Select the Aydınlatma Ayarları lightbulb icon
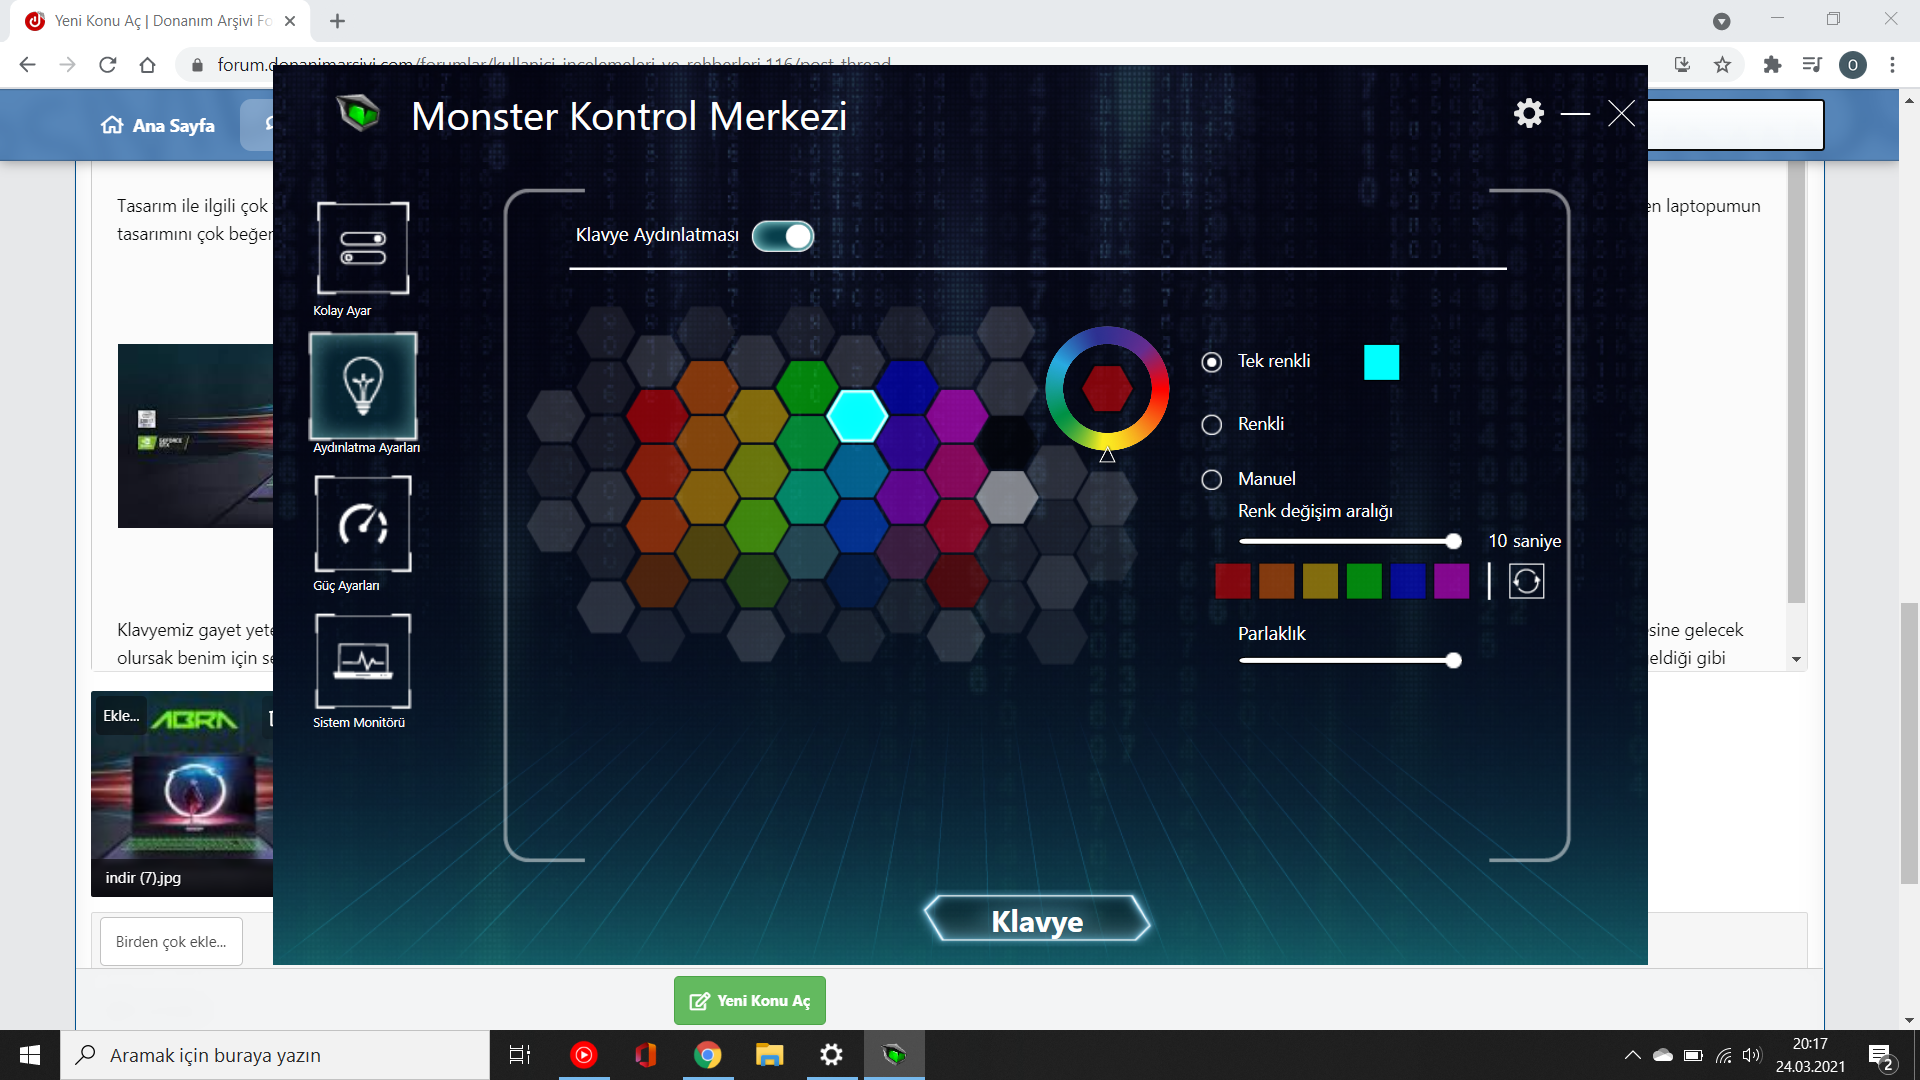 [x=363, y=386]
